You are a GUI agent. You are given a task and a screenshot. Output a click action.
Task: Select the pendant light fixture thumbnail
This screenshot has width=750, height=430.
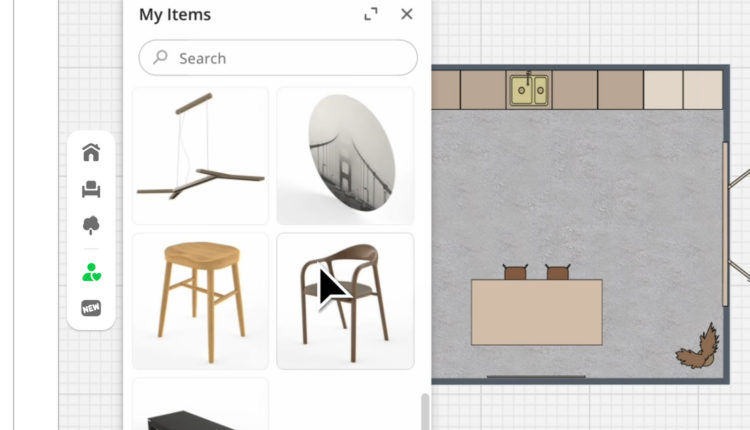coord(200,155)
